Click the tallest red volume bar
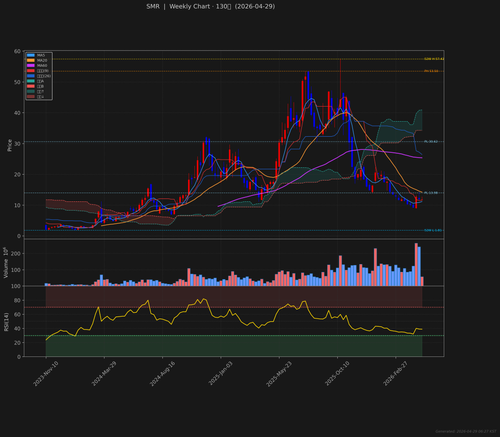500x437 pixels. [x=416, y=264]
